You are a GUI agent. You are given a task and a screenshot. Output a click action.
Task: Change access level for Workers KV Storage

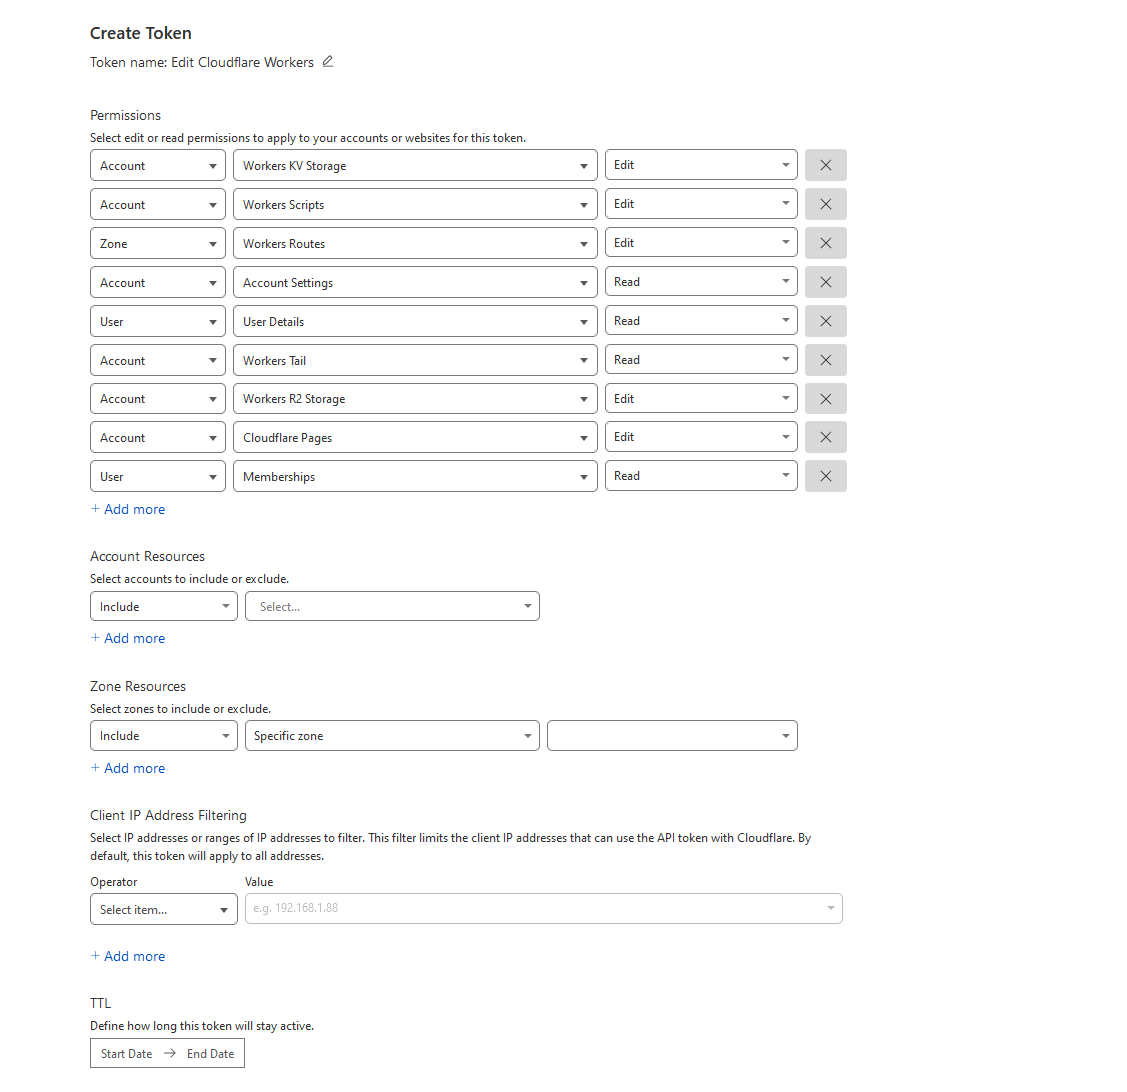pos(701,165)
